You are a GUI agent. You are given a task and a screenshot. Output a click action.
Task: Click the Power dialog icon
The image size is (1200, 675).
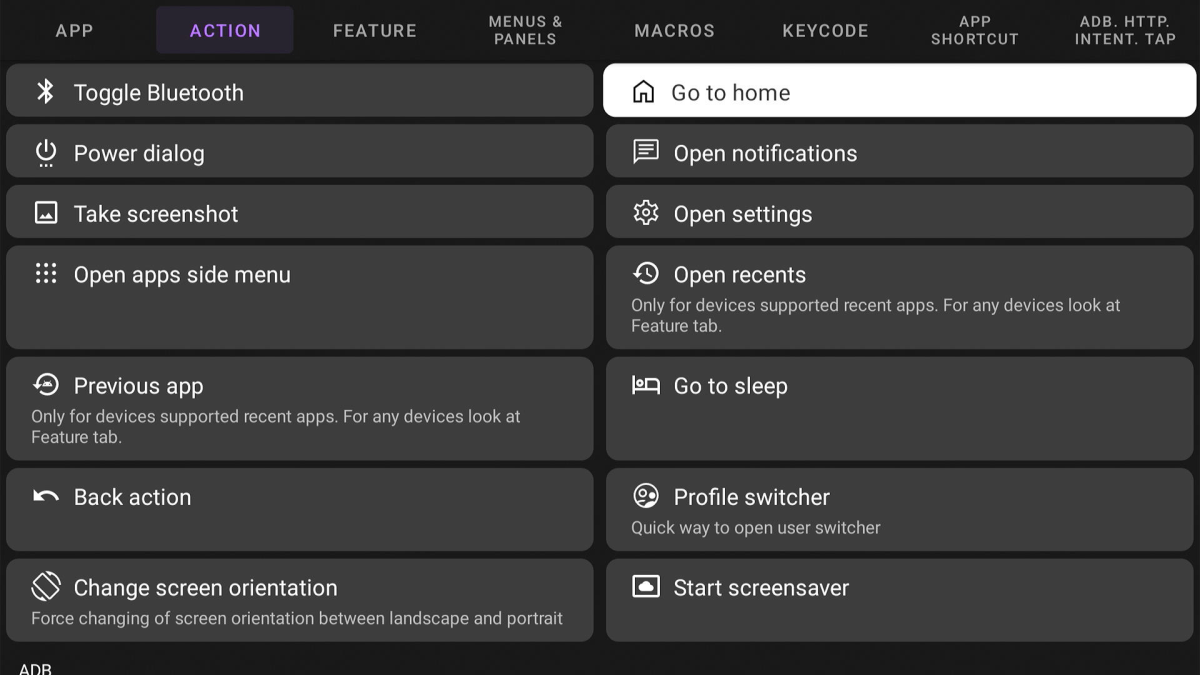tap(46, 153)
